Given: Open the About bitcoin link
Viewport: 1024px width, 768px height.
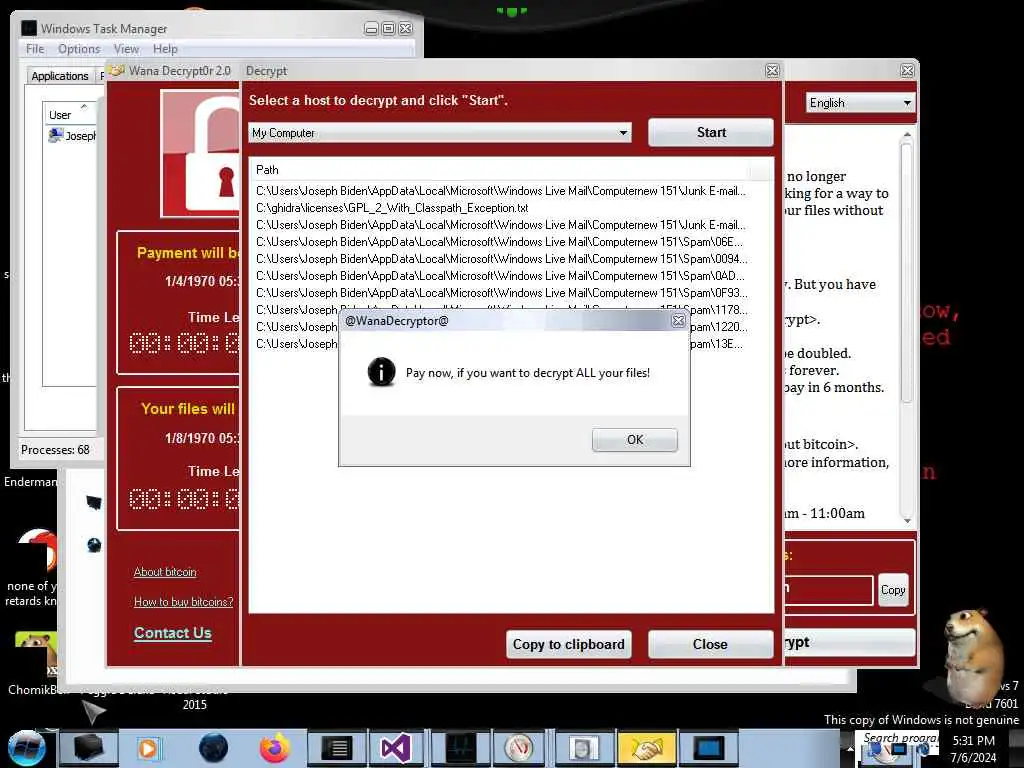Looking at the screenshot, I should tap(165, 572).
